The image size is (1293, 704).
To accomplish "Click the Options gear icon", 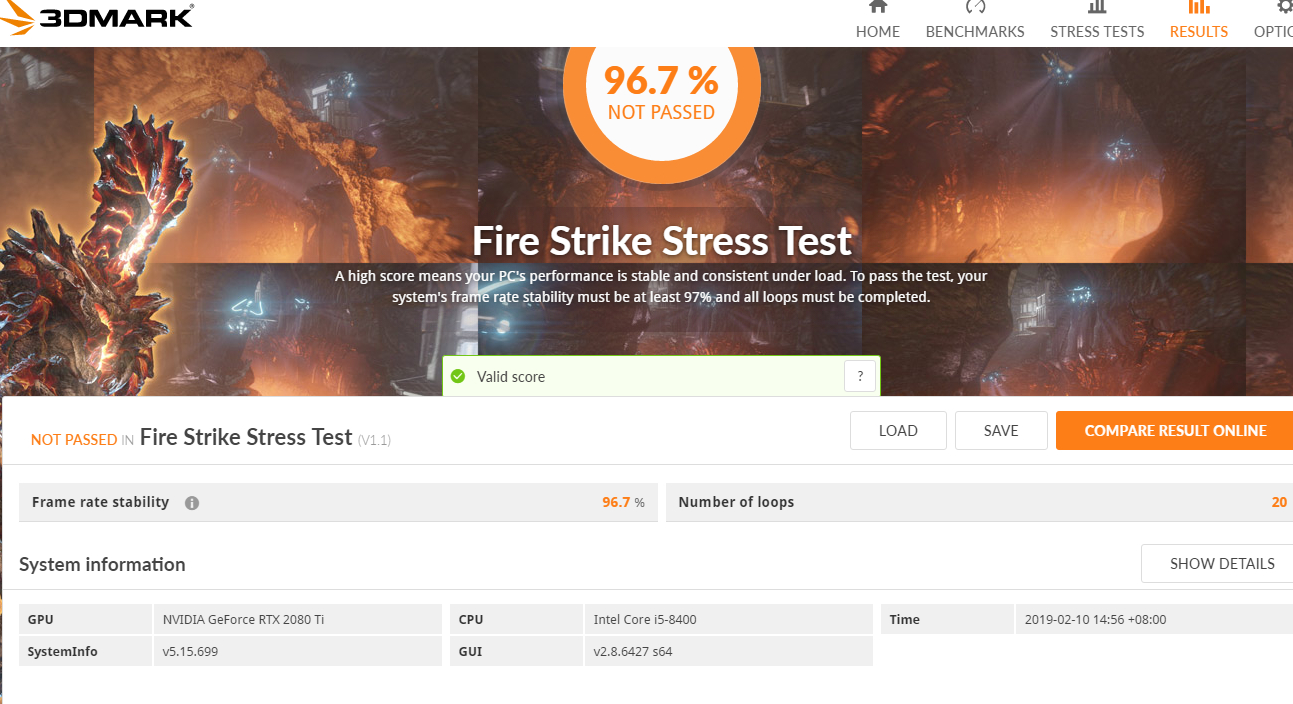I will pos(1284,6).
